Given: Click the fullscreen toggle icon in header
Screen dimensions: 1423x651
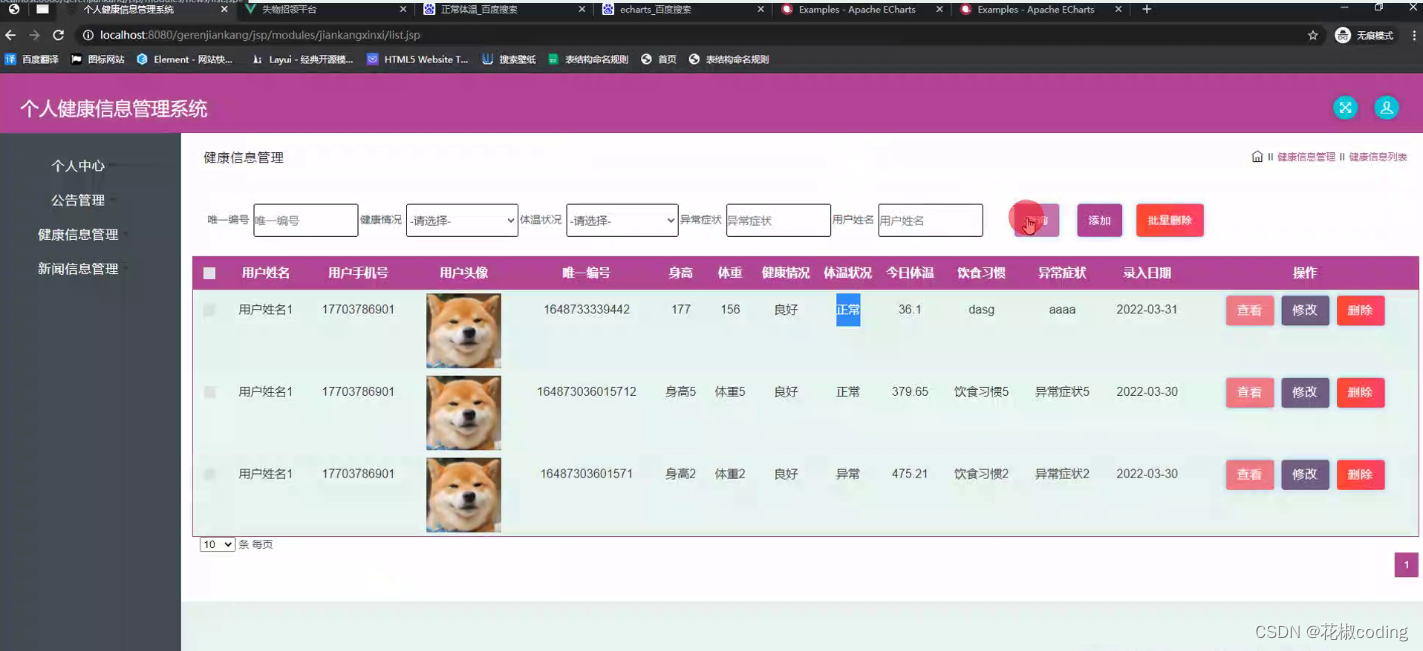Looking at the screenshot, I should point(1345,107).
